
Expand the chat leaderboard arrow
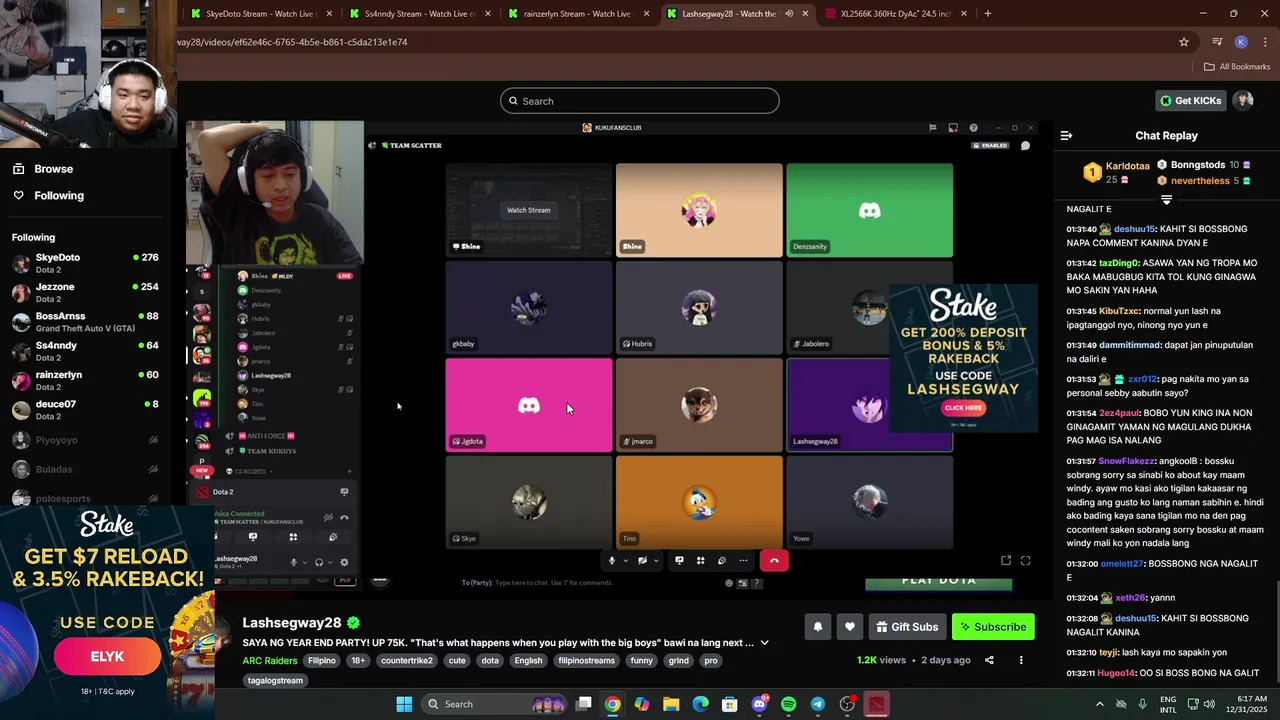point(1166,199)
